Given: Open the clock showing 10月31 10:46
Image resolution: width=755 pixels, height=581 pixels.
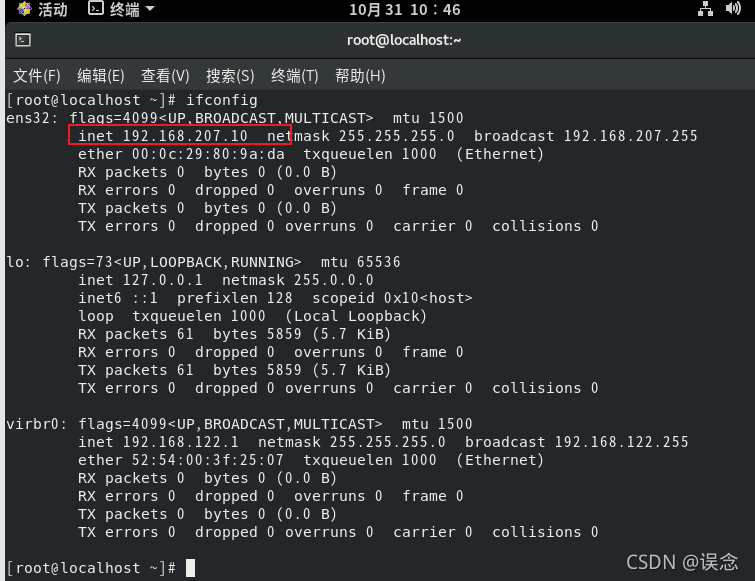Looking at the screenshot, I should click(x=404, y=10).
